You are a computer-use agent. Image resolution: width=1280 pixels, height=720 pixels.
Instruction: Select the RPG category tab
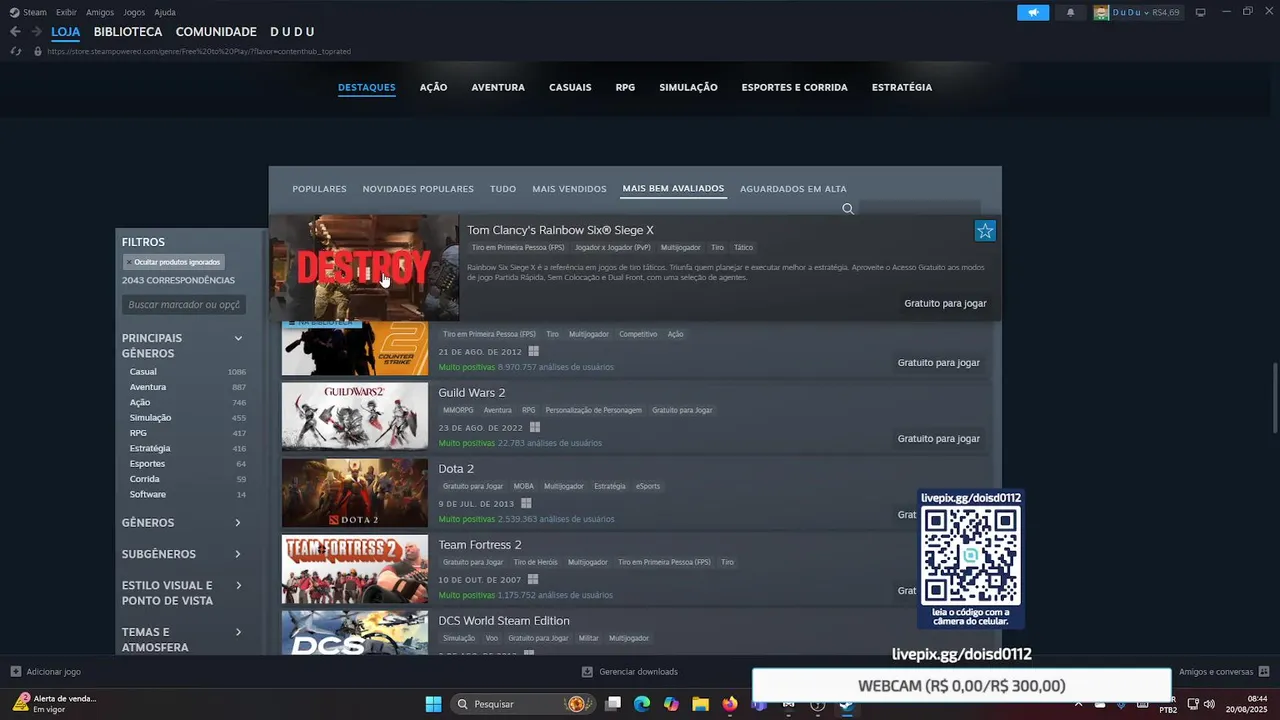tap(625, 87)
